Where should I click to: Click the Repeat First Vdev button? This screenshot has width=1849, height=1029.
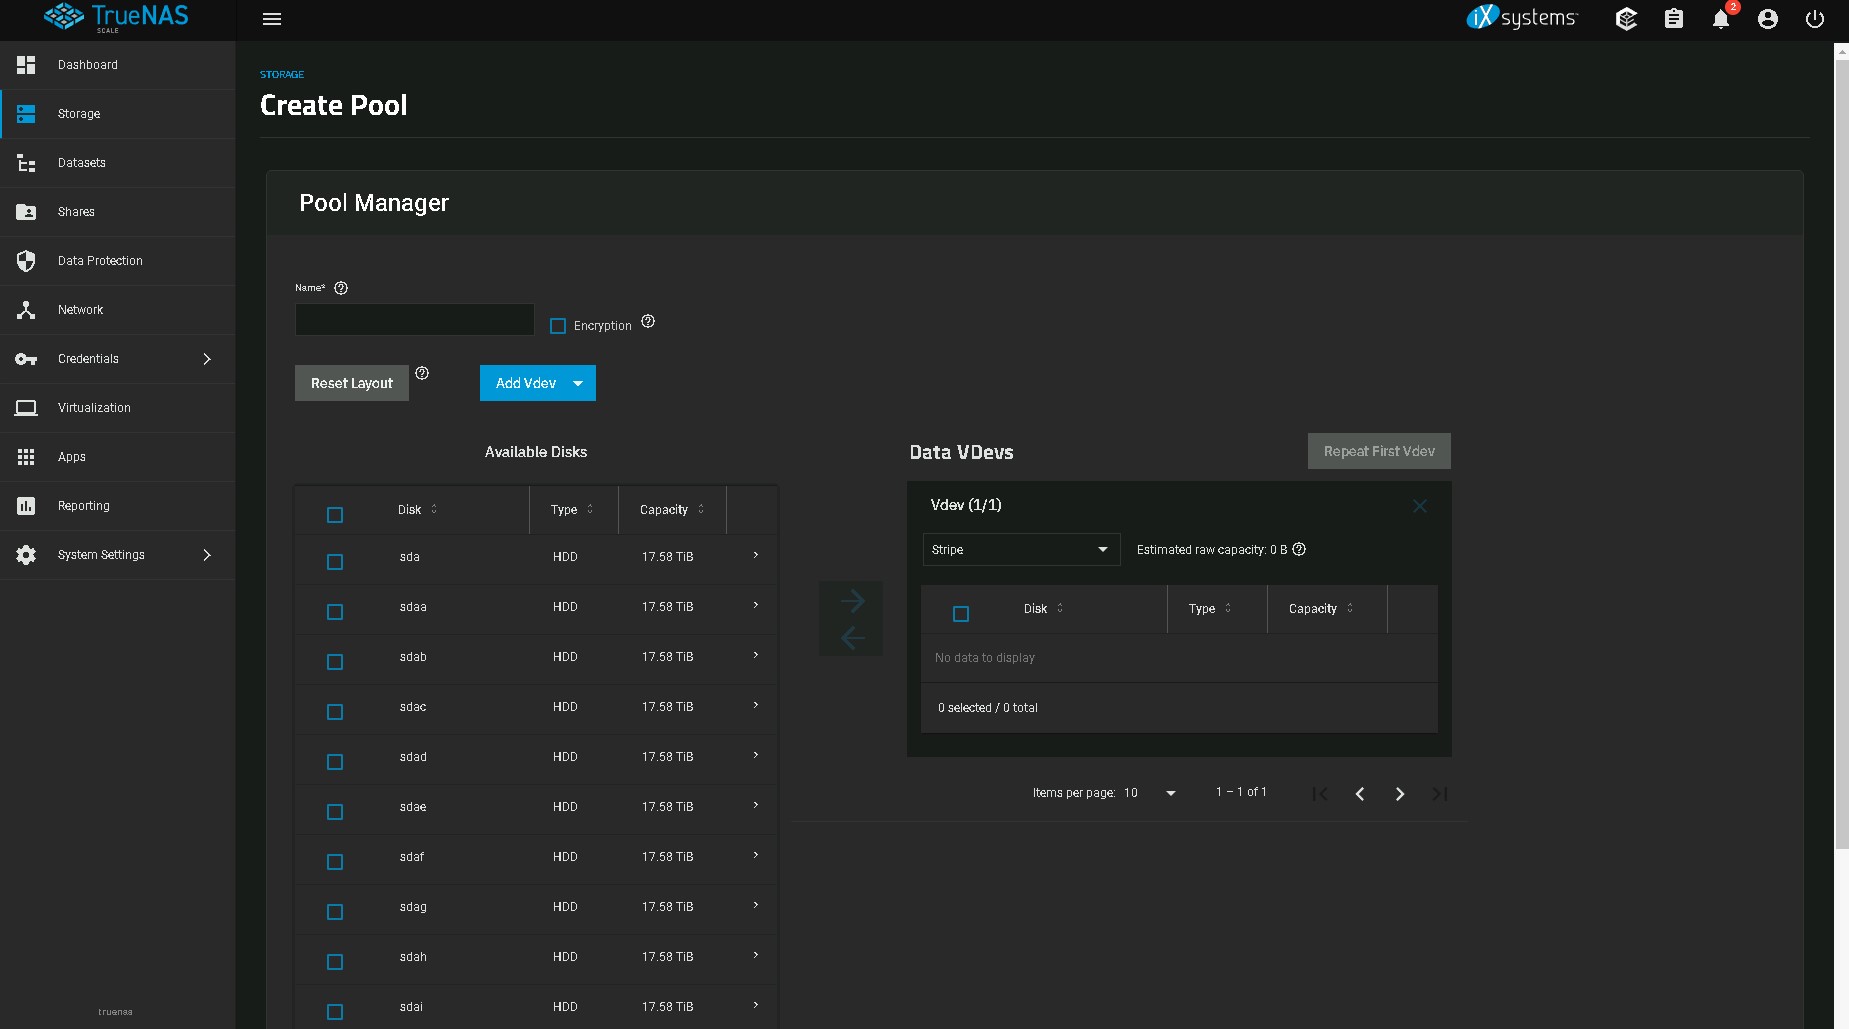(x=1378, y=451)
